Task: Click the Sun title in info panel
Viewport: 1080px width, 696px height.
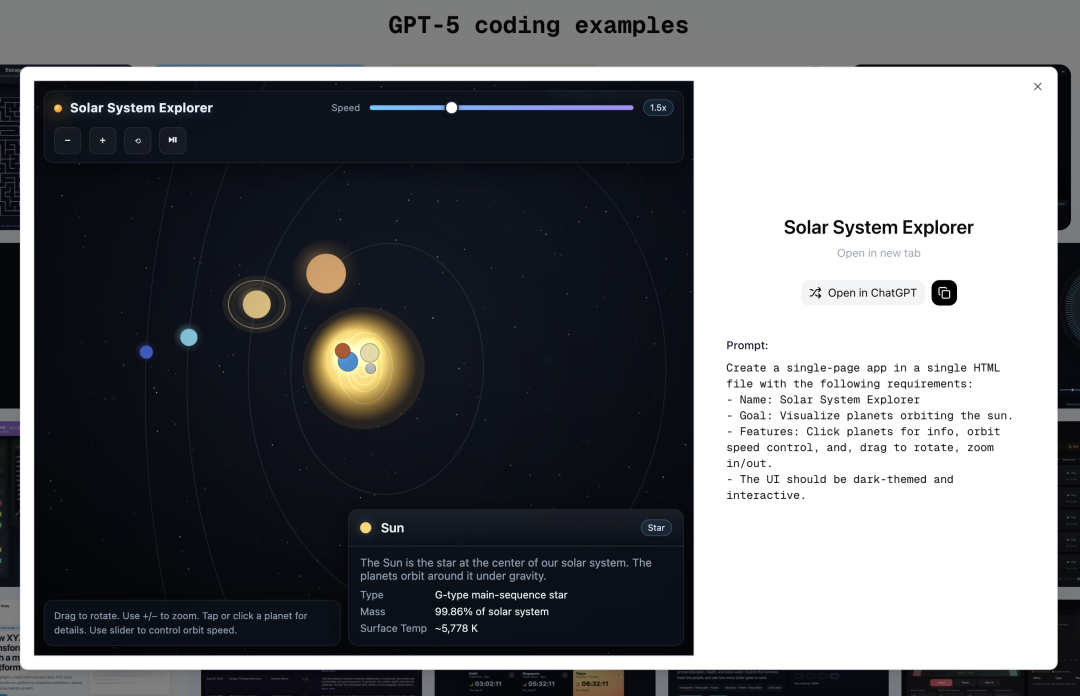Action: point(393,528)
